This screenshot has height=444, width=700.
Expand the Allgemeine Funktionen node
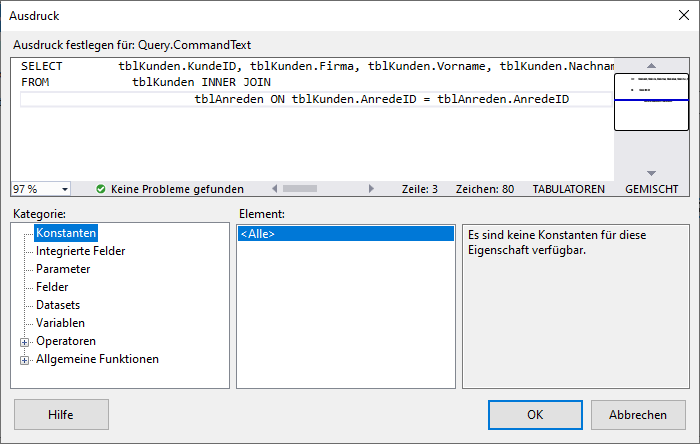[x=25, y=359]
